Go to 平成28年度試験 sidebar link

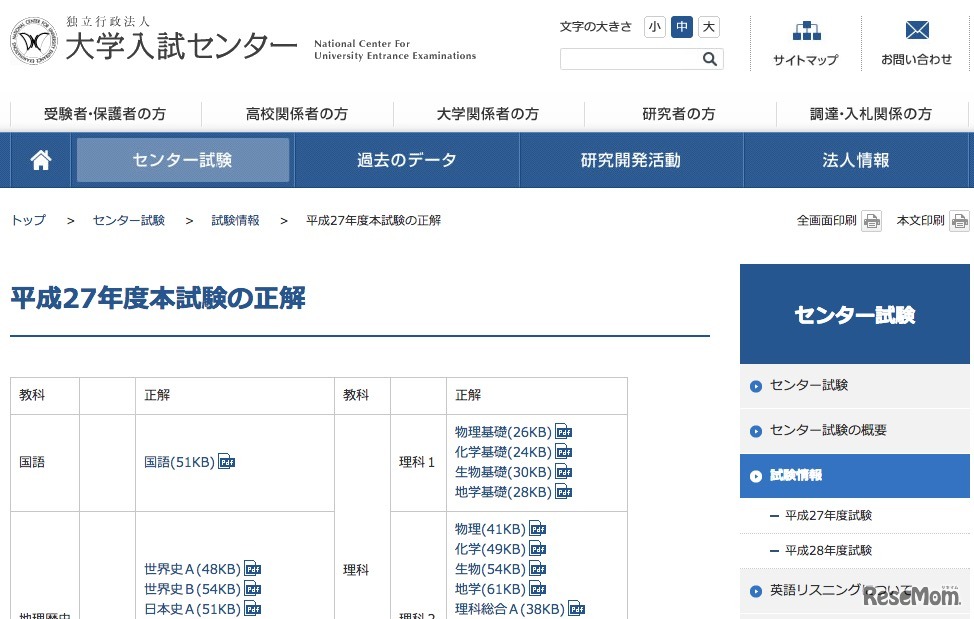pos(828,550)
